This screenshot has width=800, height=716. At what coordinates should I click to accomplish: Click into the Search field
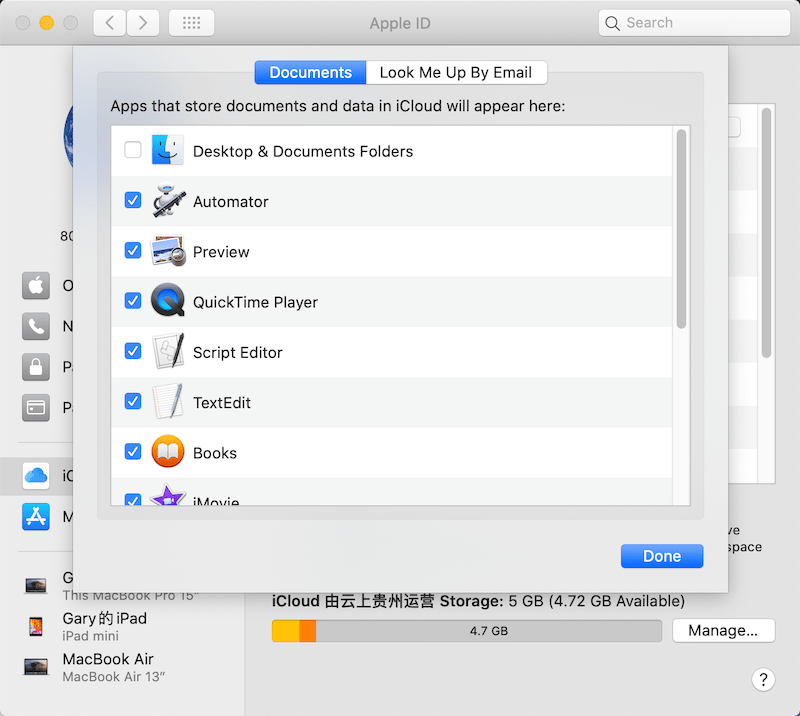pyautogui.click(x=694, y=23)
